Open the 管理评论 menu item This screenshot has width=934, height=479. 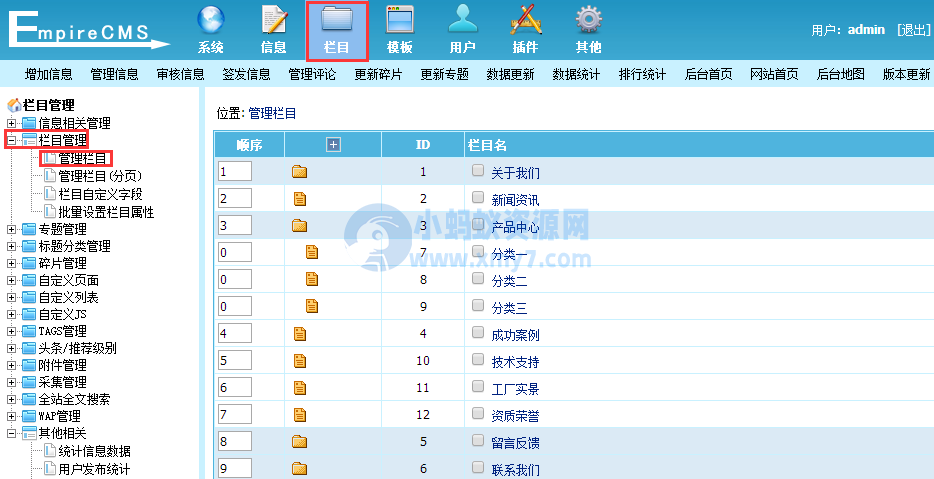click(312, 74)
